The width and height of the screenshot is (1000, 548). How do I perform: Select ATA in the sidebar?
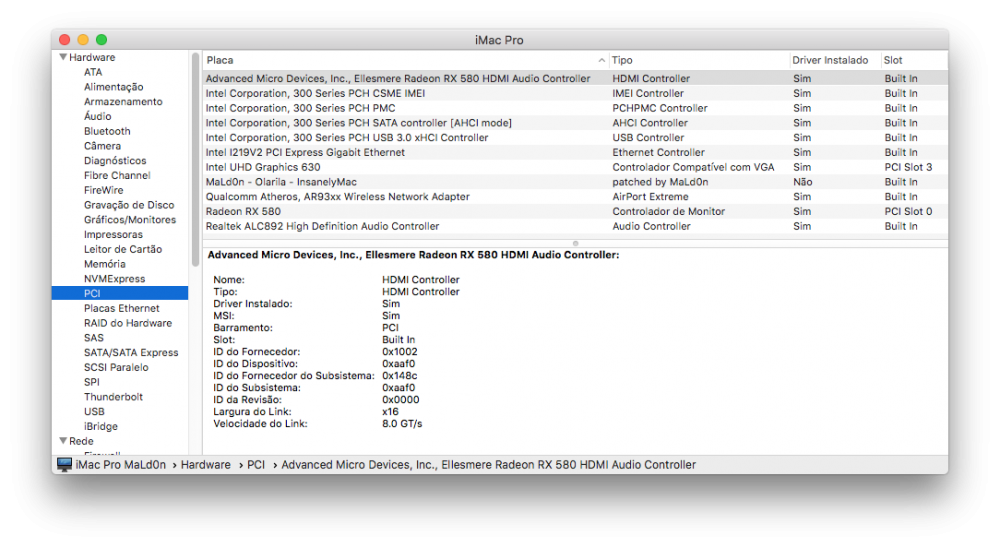click(93, 72)
